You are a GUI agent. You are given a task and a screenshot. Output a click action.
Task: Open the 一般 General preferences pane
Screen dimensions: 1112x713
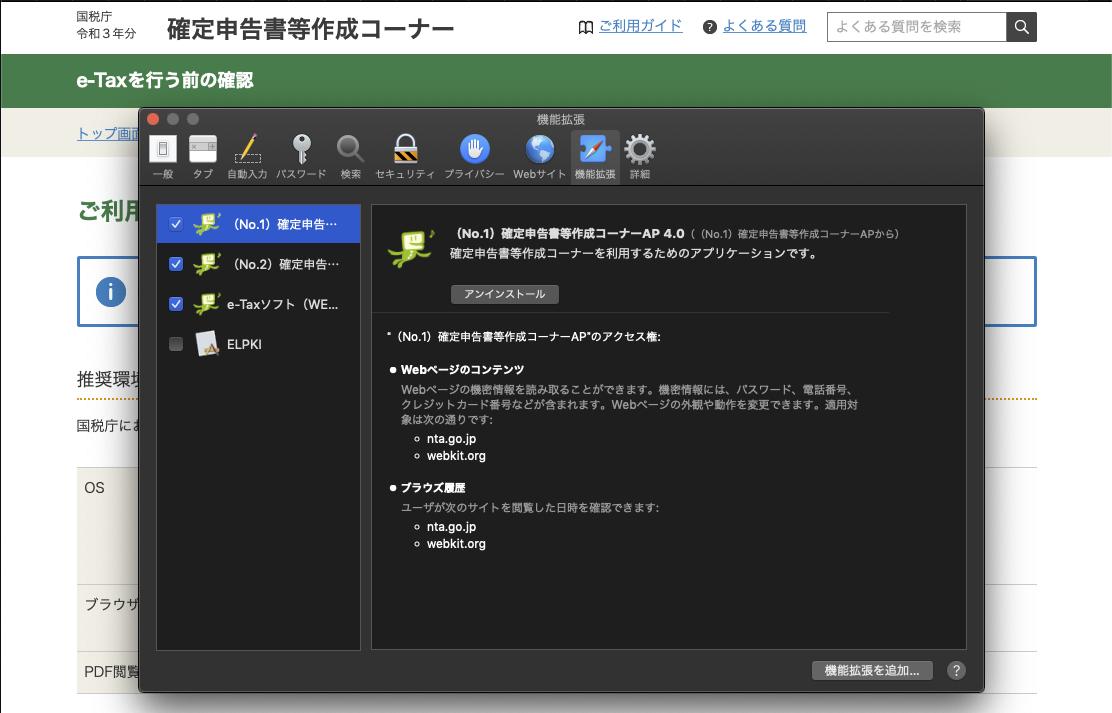[x=163, y=156]
